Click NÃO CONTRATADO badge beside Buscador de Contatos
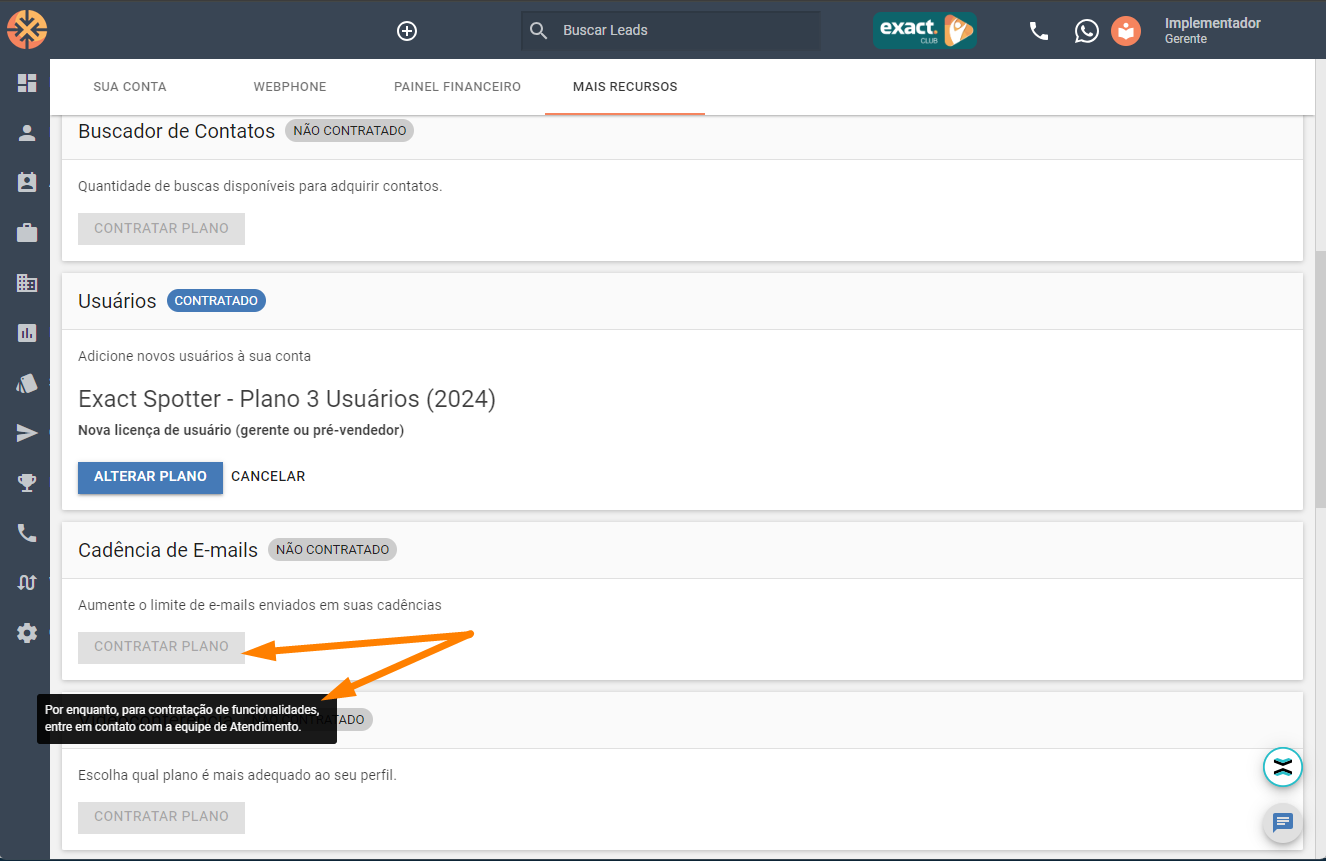Viewport: 1326px width, 861px height. 349,130
